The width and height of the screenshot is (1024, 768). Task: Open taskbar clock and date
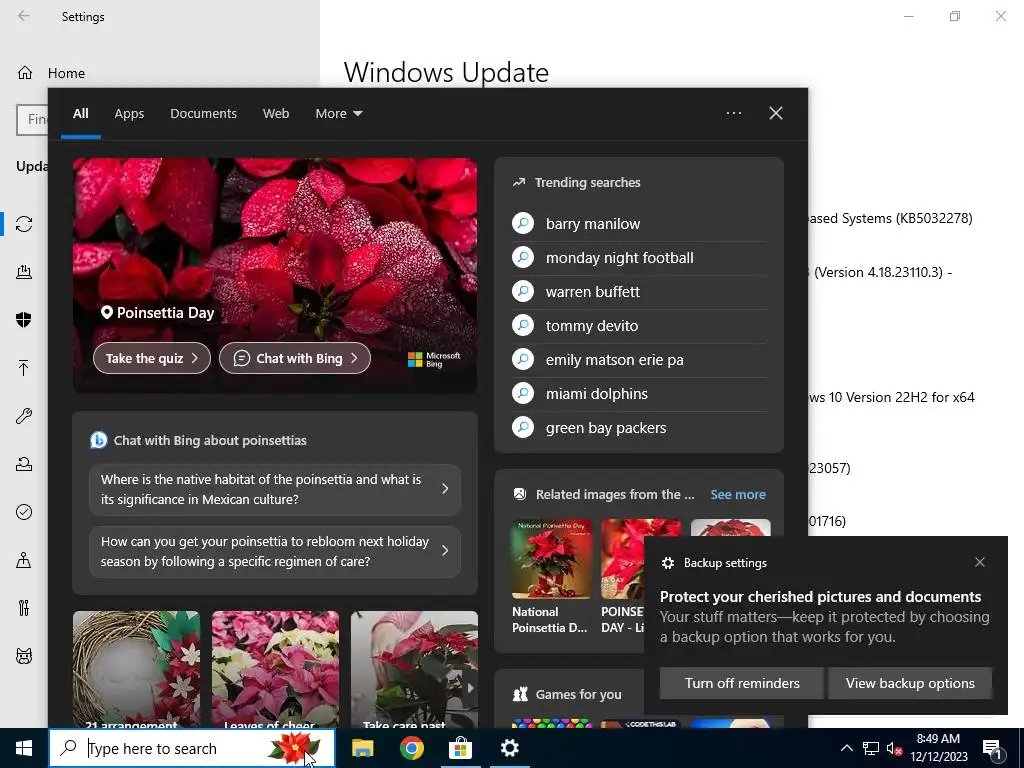(x=938, y=748)
